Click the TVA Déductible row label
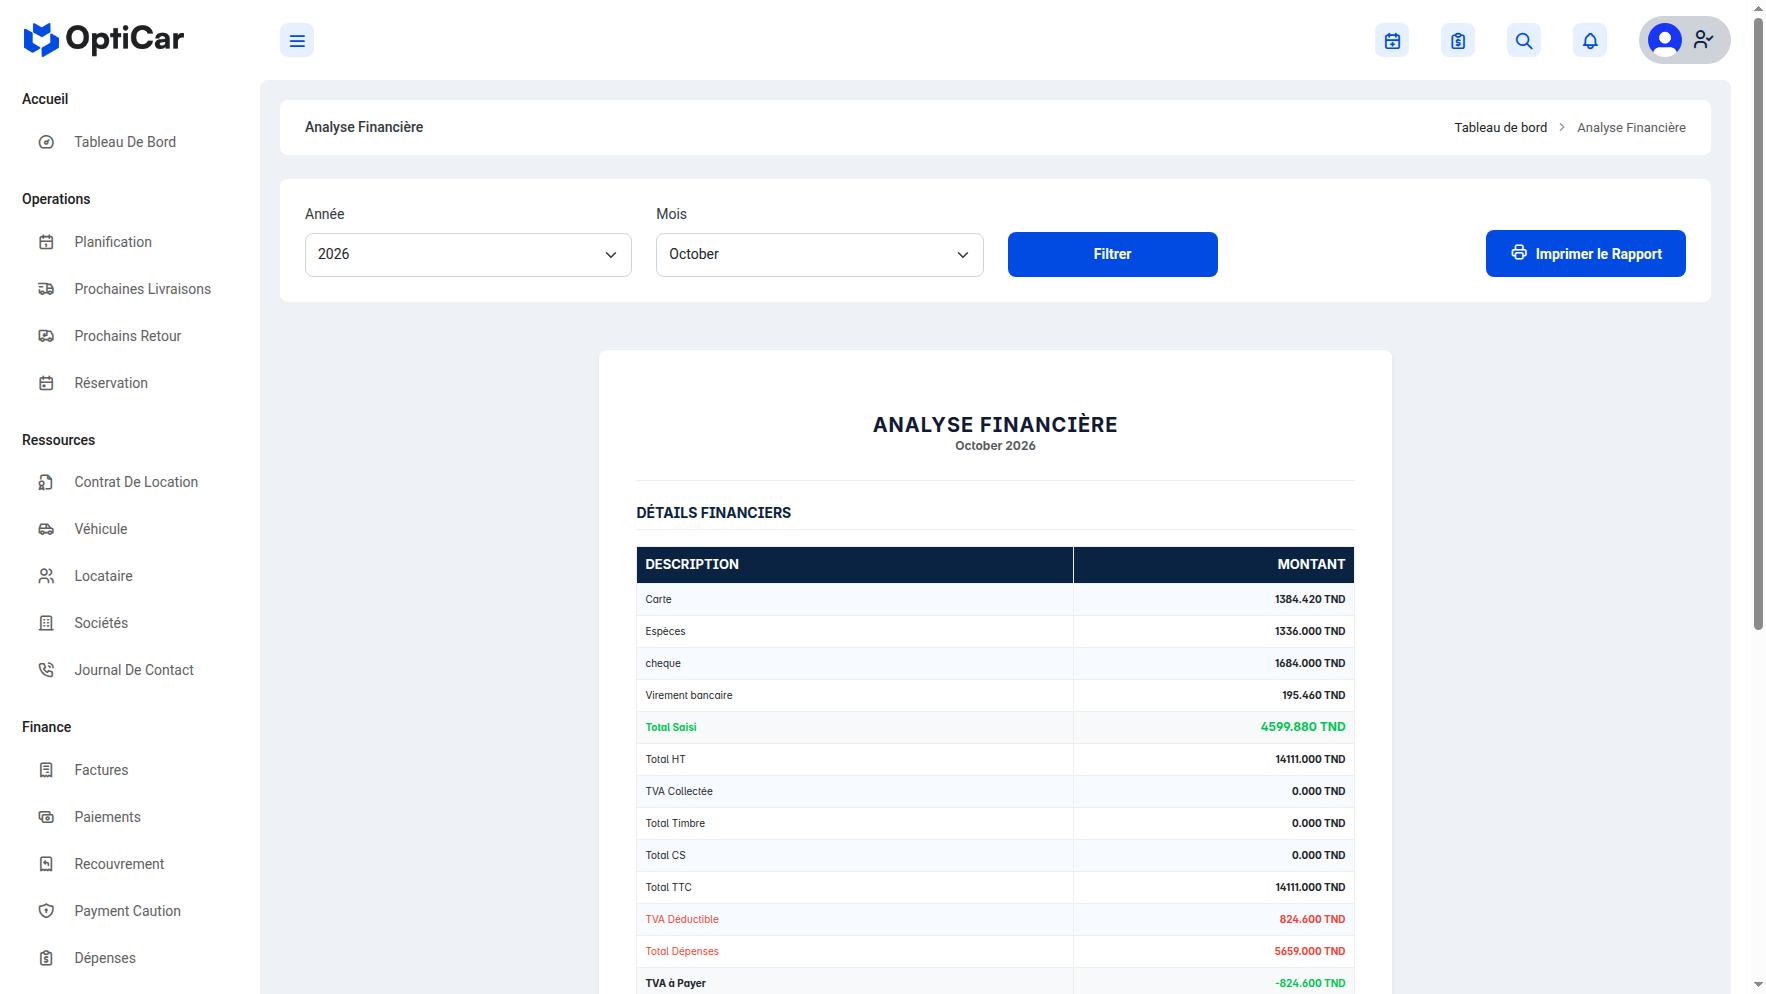This screenshot has height=994, width=1766. [682, 919]
